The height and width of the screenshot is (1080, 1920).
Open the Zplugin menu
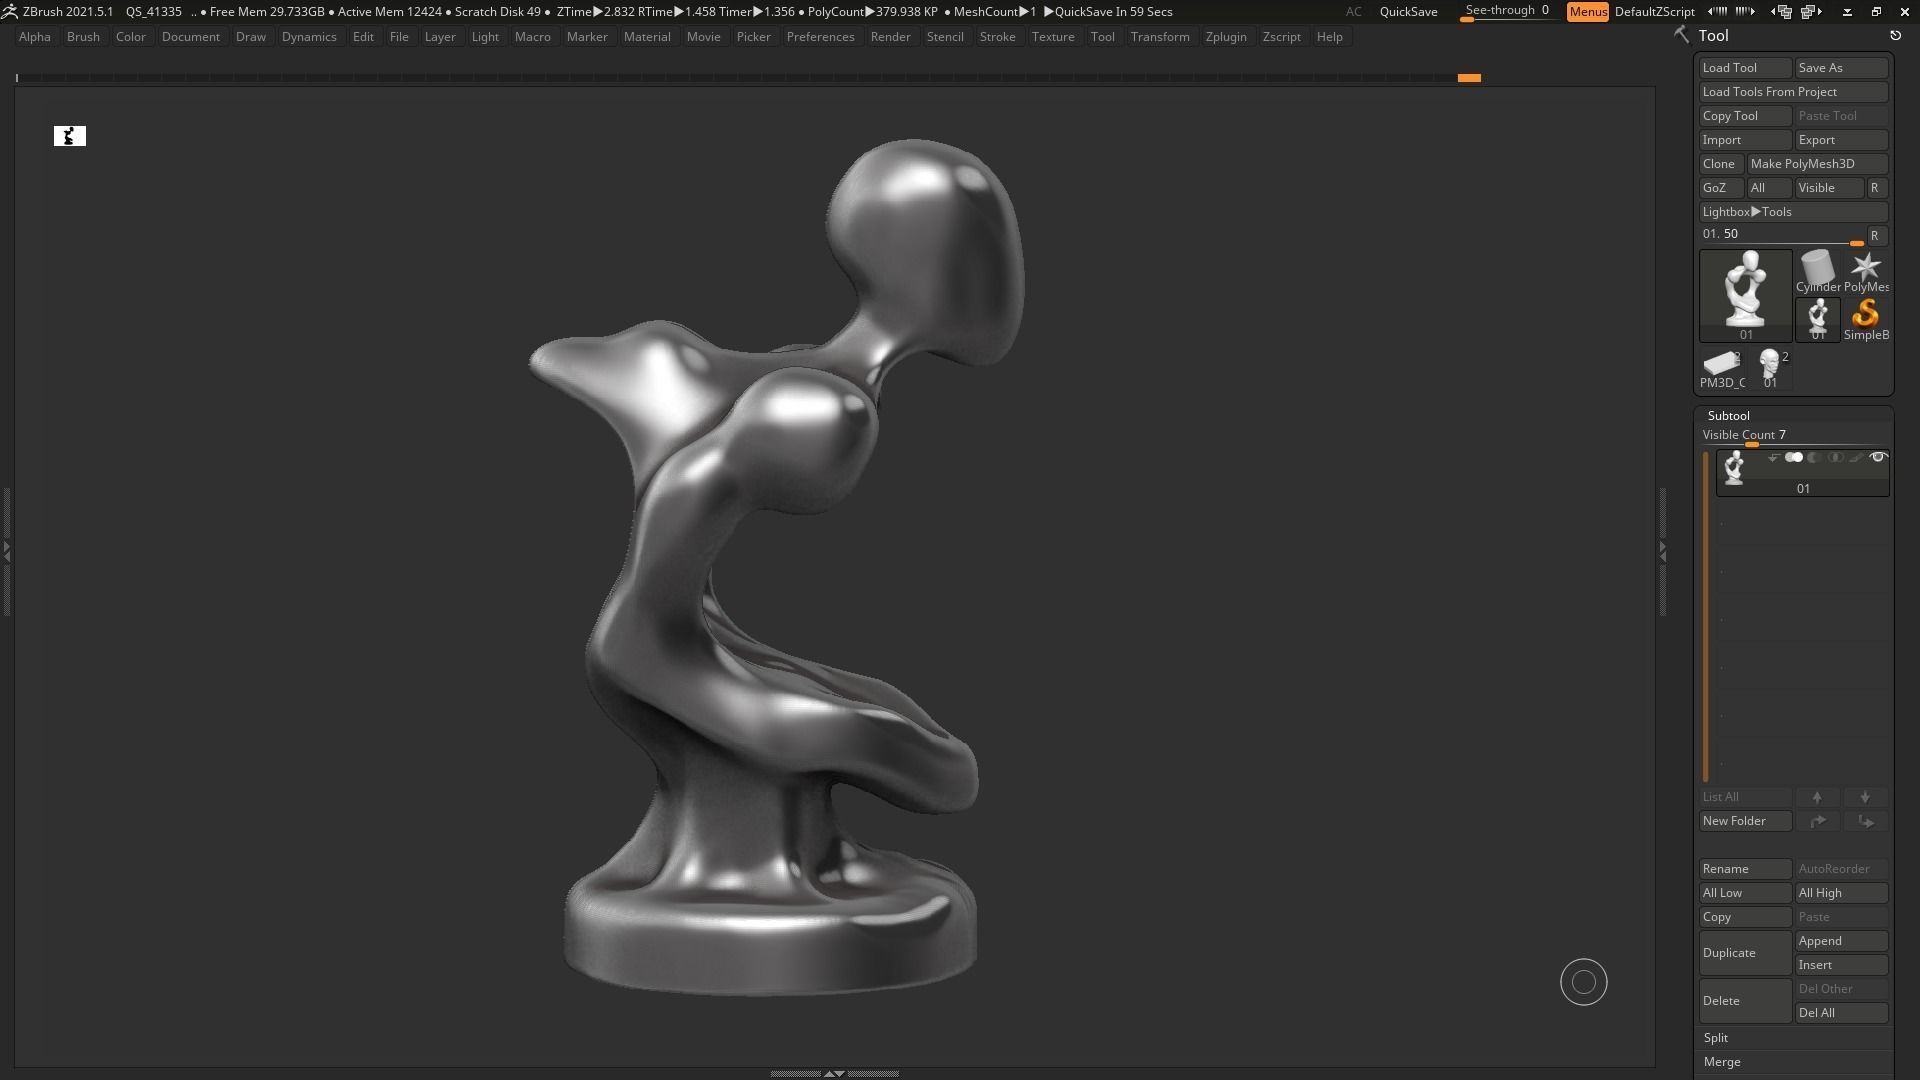[1226, 36]
